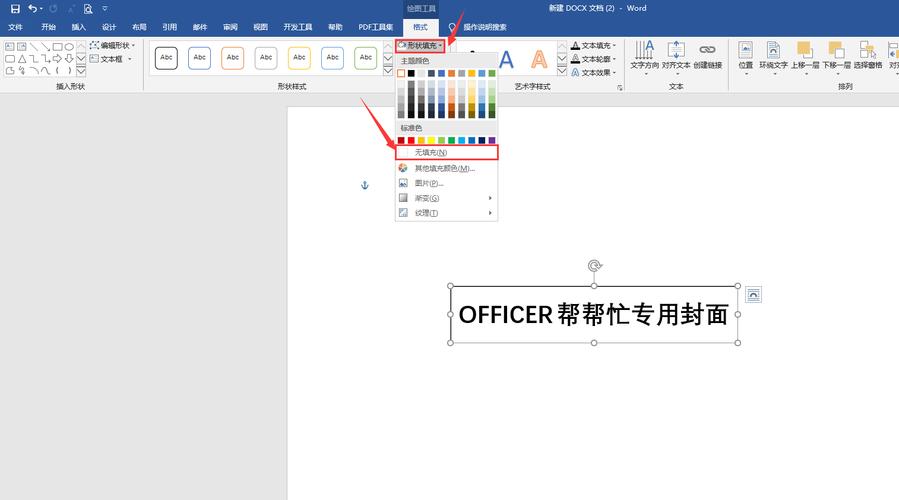
Task: Pick the down arrow shape
Action: [69, 58]
